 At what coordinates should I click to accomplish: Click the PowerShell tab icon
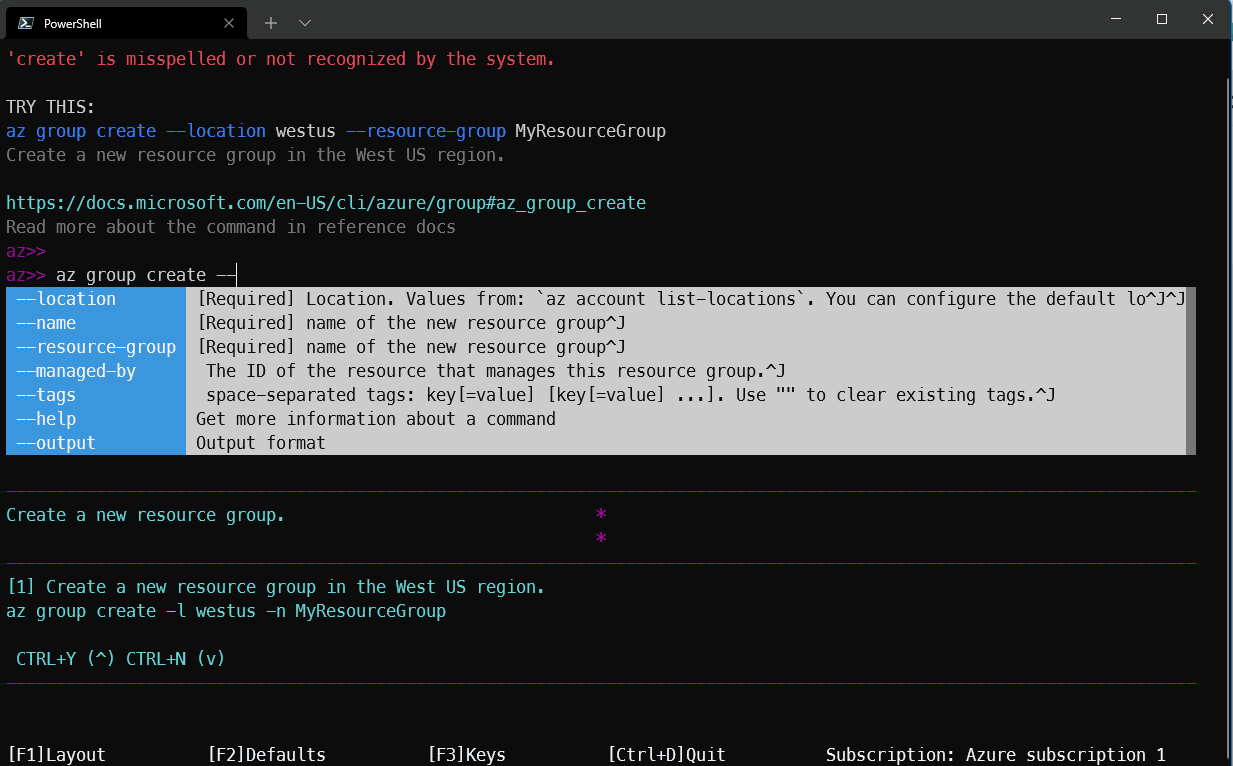tap(26, 23)
